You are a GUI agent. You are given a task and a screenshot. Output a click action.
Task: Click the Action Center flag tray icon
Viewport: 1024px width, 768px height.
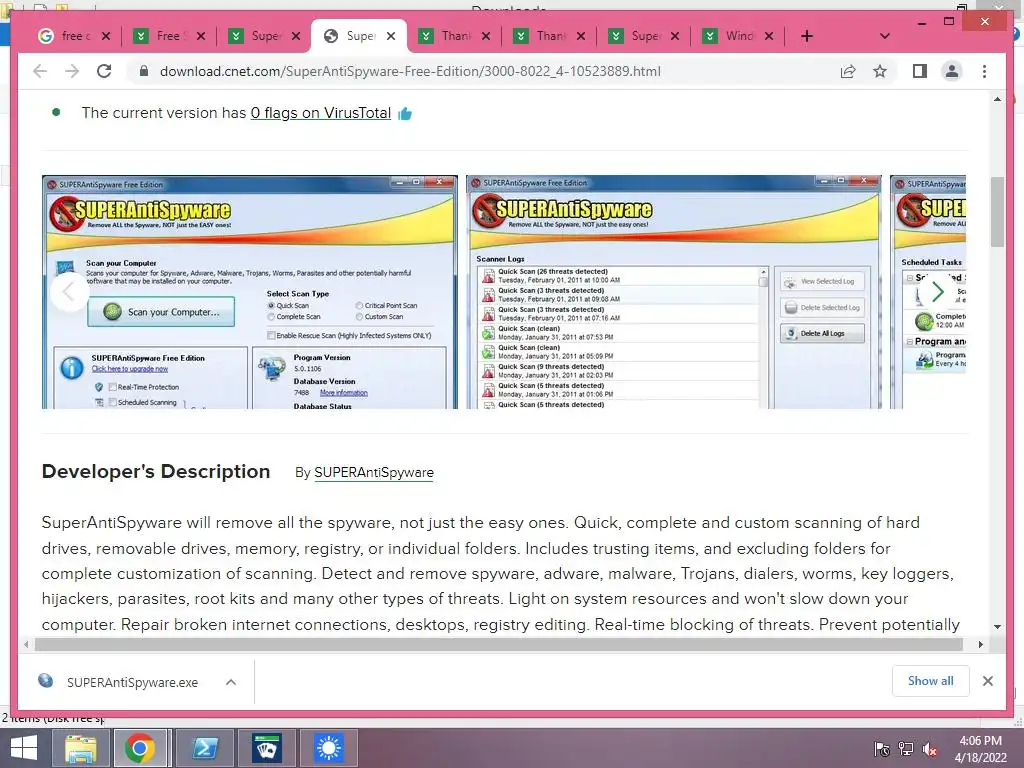882,749
